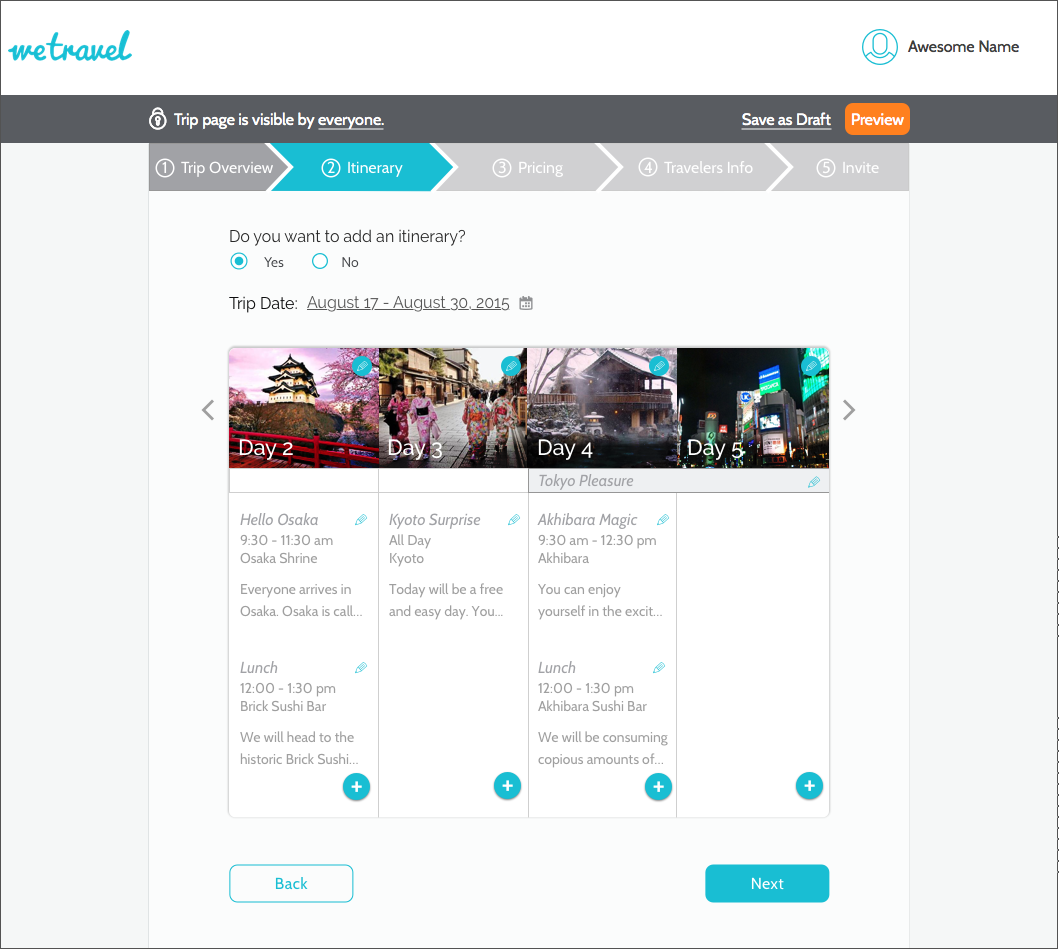Screen dimensions: 1059x949
Task: Switch to Trip Overview step
Action: point(215,168)
